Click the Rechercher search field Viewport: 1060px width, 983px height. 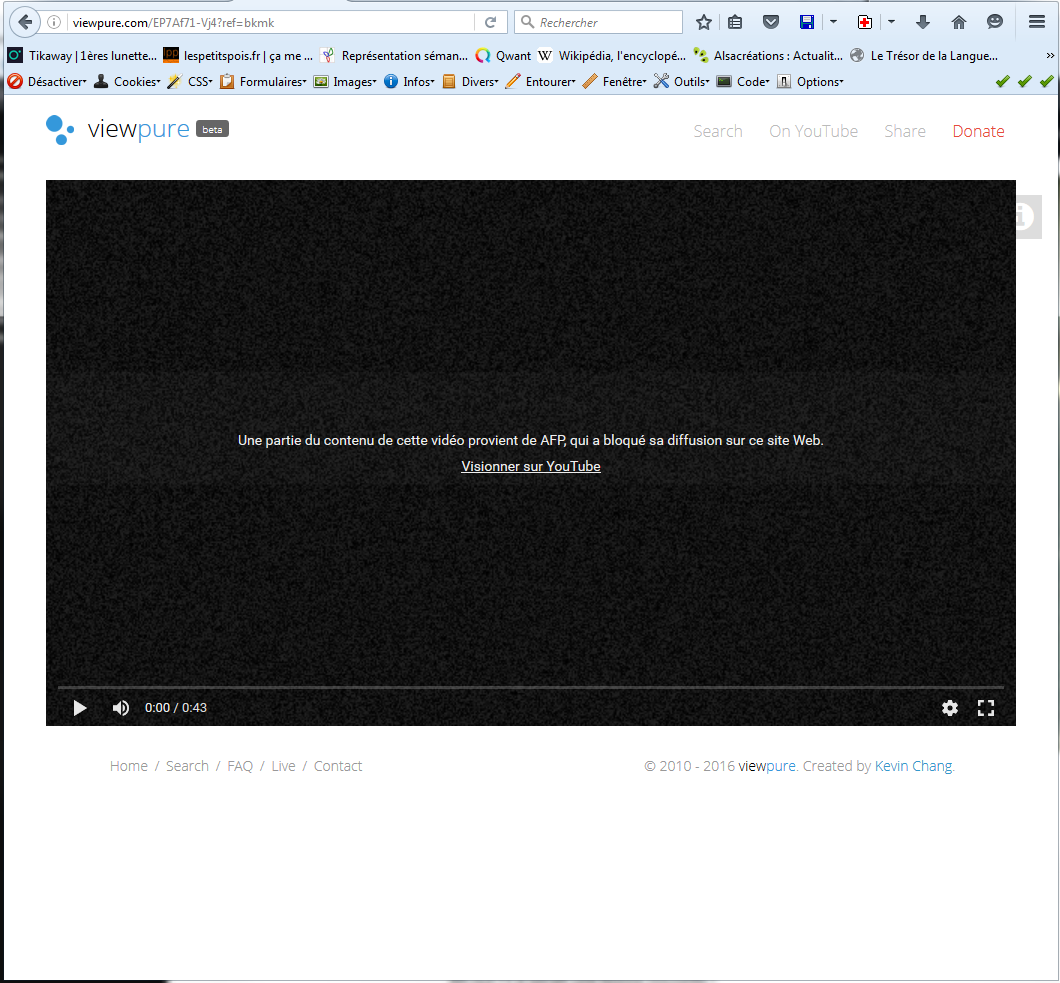pos(607,22)
